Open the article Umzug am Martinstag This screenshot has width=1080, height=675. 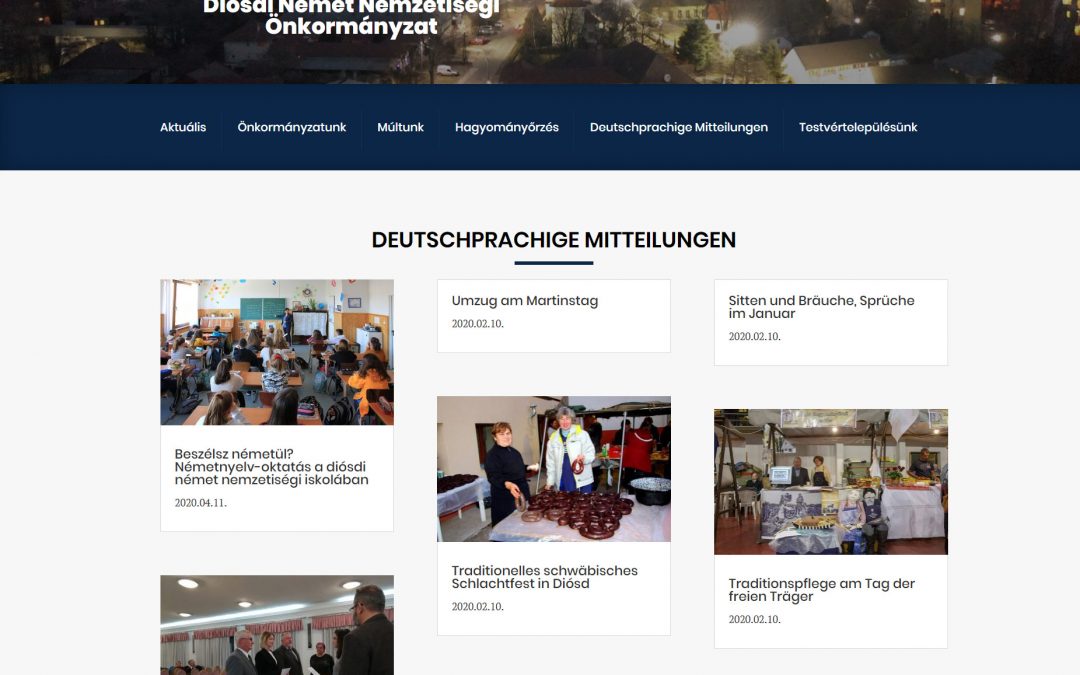[x=525, y=301]
